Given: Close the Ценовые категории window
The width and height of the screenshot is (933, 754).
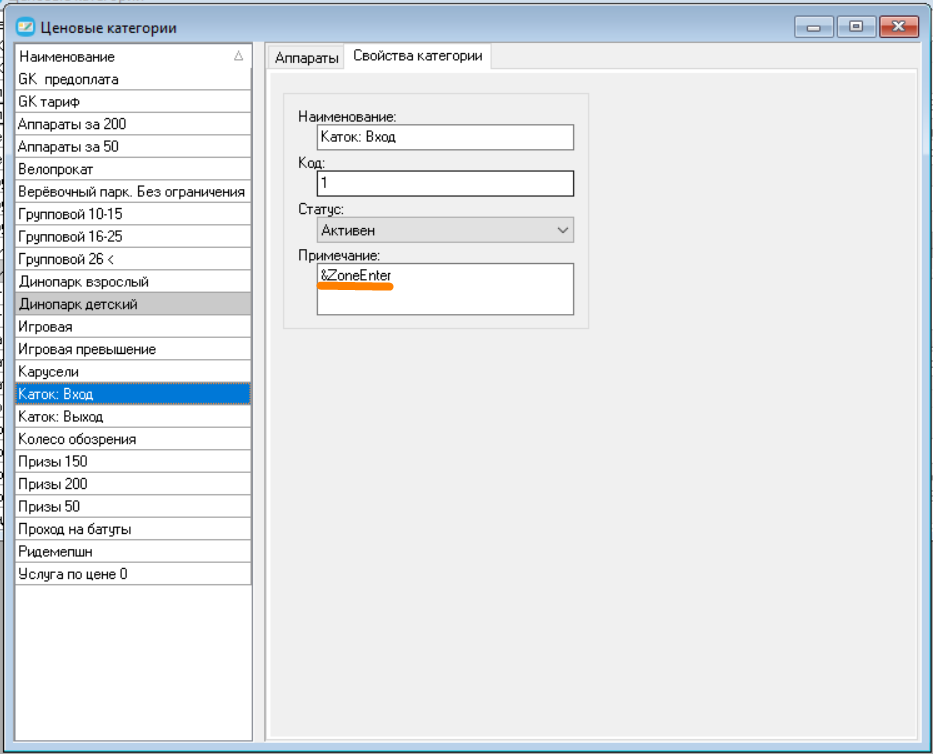Looking at the screenshot, I should tap(898, 27).
